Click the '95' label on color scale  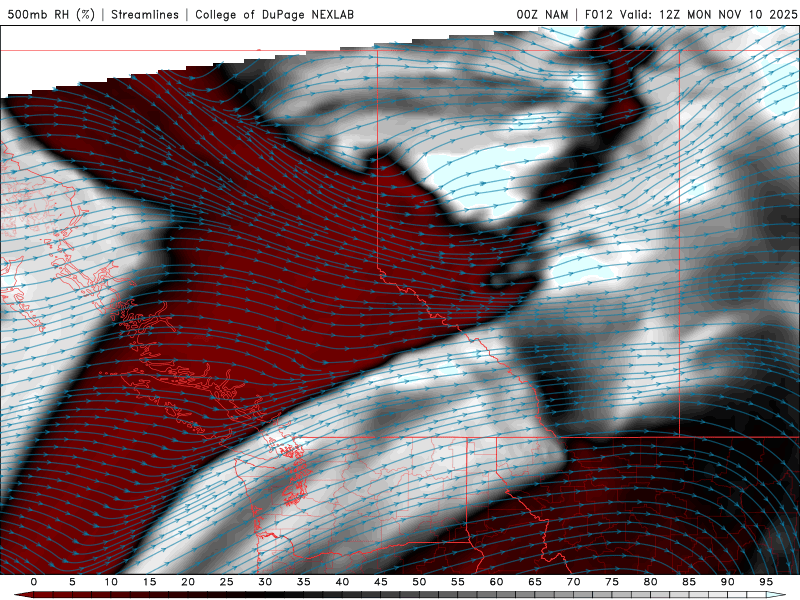766,582
